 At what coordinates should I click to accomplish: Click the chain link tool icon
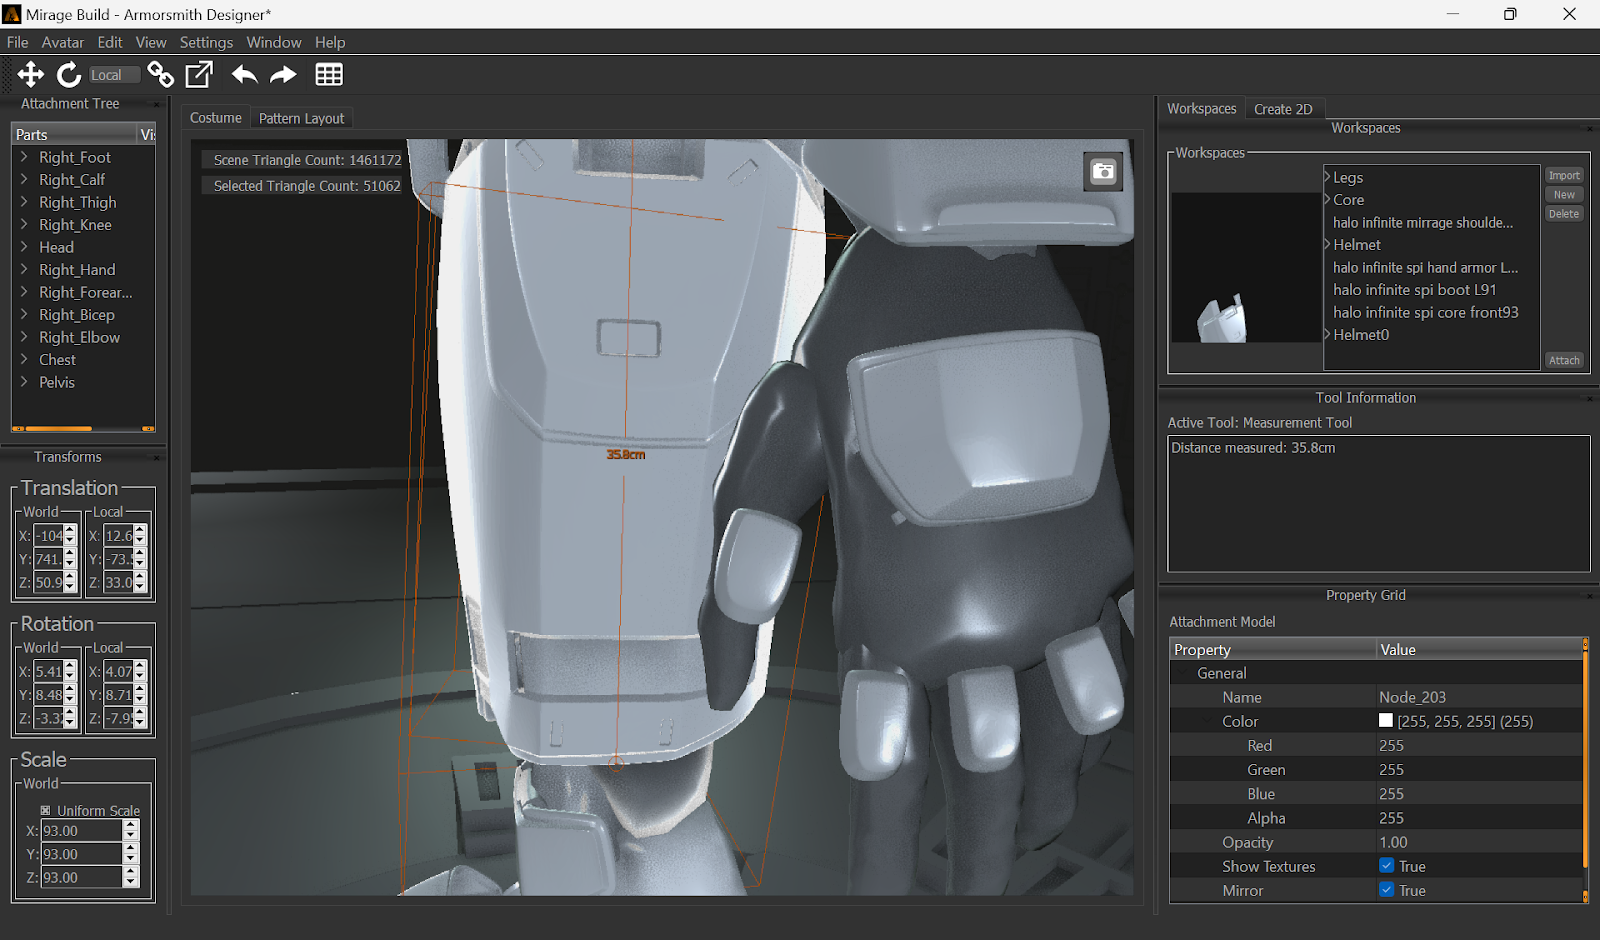pos(160,75)
